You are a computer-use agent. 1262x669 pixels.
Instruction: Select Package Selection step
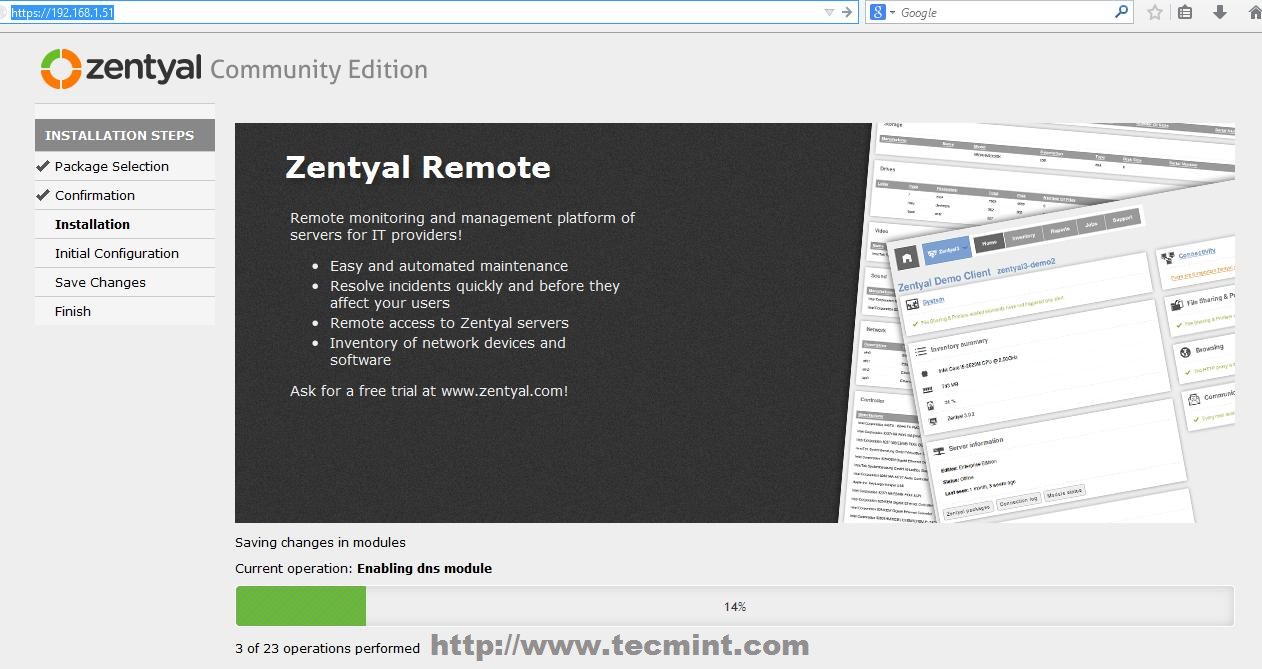click(x=112, y=166)
